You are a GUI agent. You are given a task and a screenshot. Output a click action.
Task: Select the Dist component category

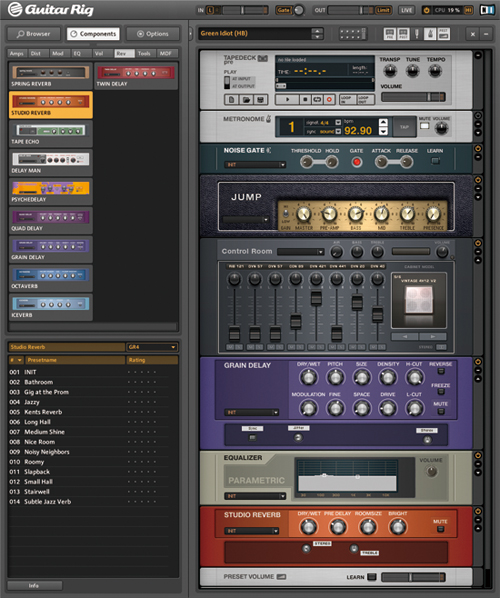[x=37, y=53]
